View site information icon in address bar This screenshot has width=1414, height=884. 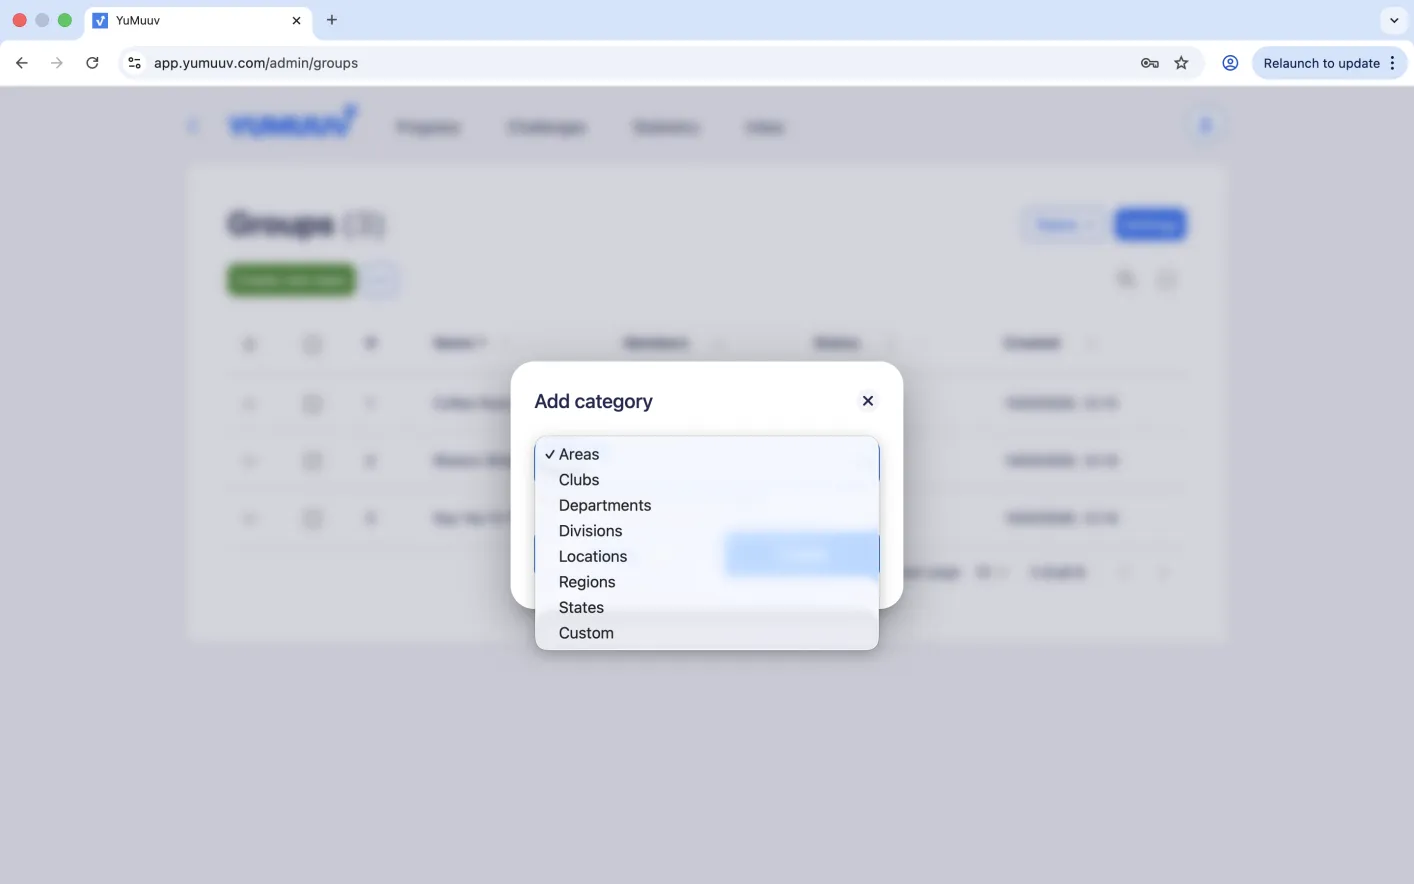(134, 63)
